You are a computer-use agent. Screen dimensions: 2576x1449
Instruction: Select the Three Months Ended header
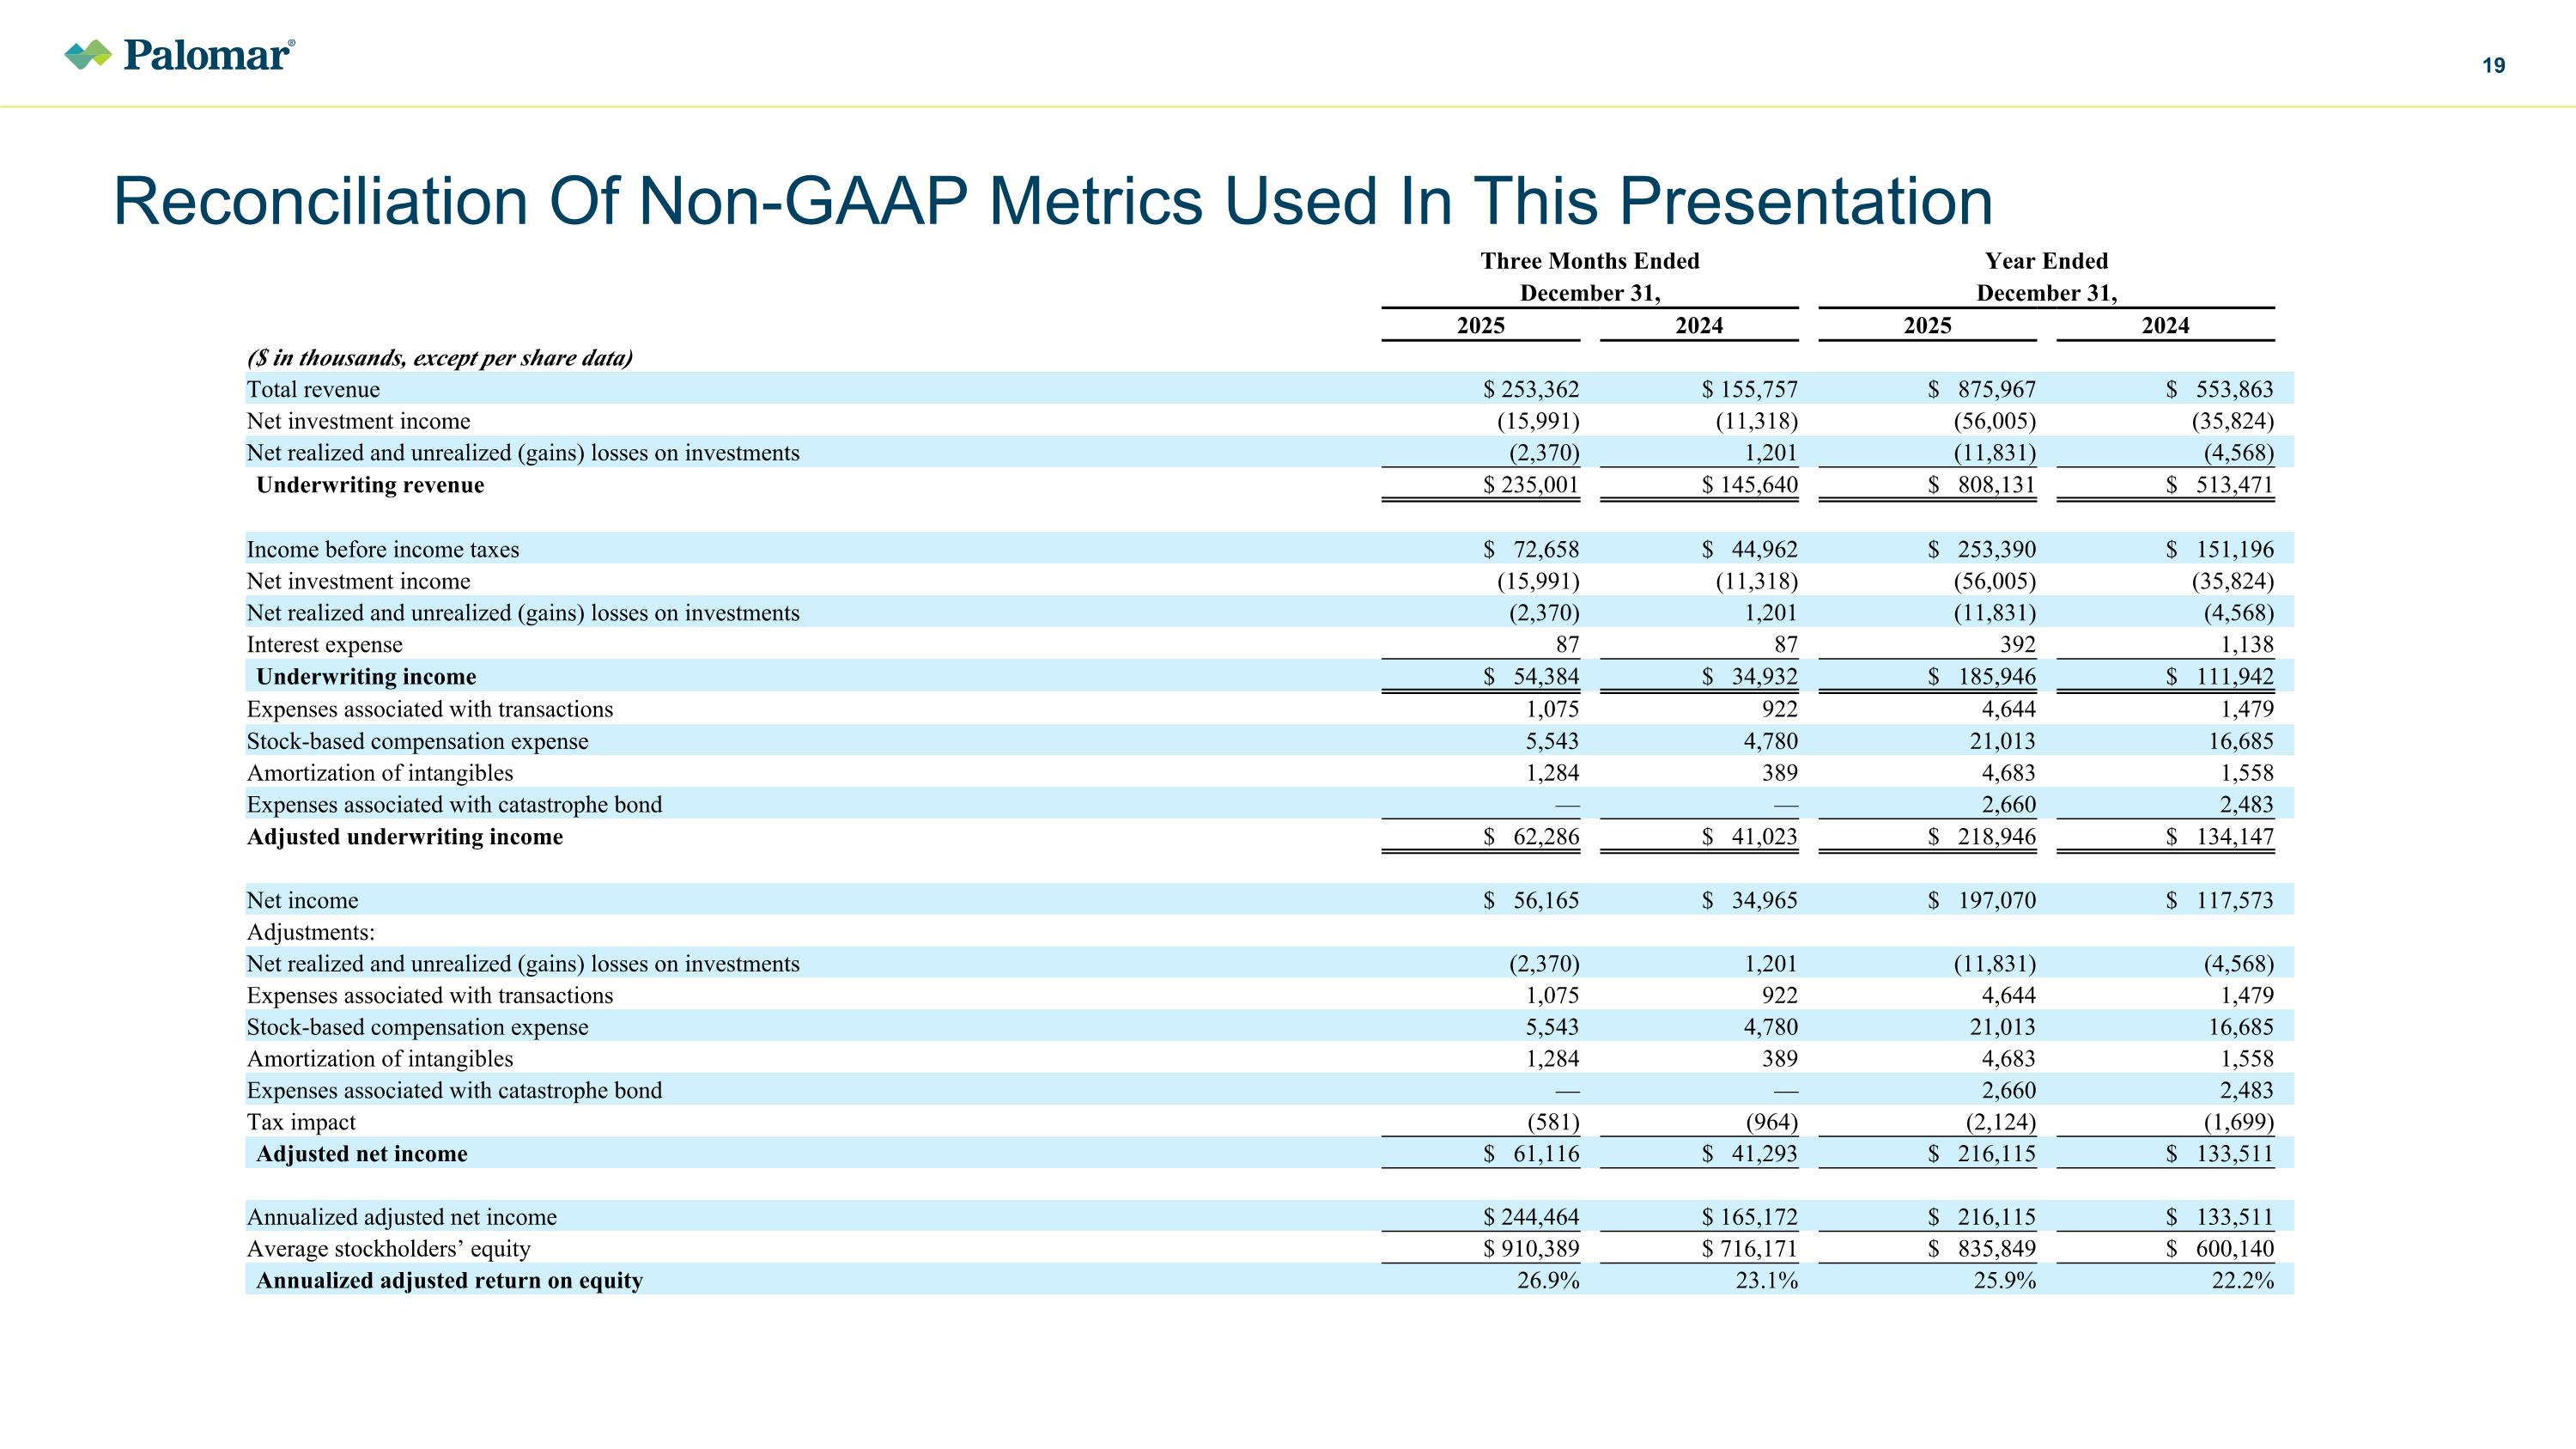1589,261
